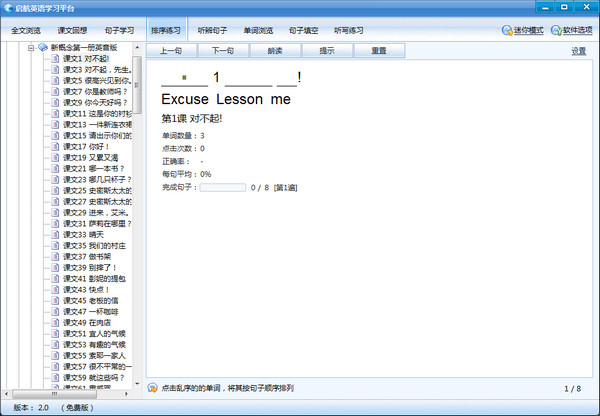
Task: Select lesson 课文59 就这些吗?
Action: tap(93, 378)
